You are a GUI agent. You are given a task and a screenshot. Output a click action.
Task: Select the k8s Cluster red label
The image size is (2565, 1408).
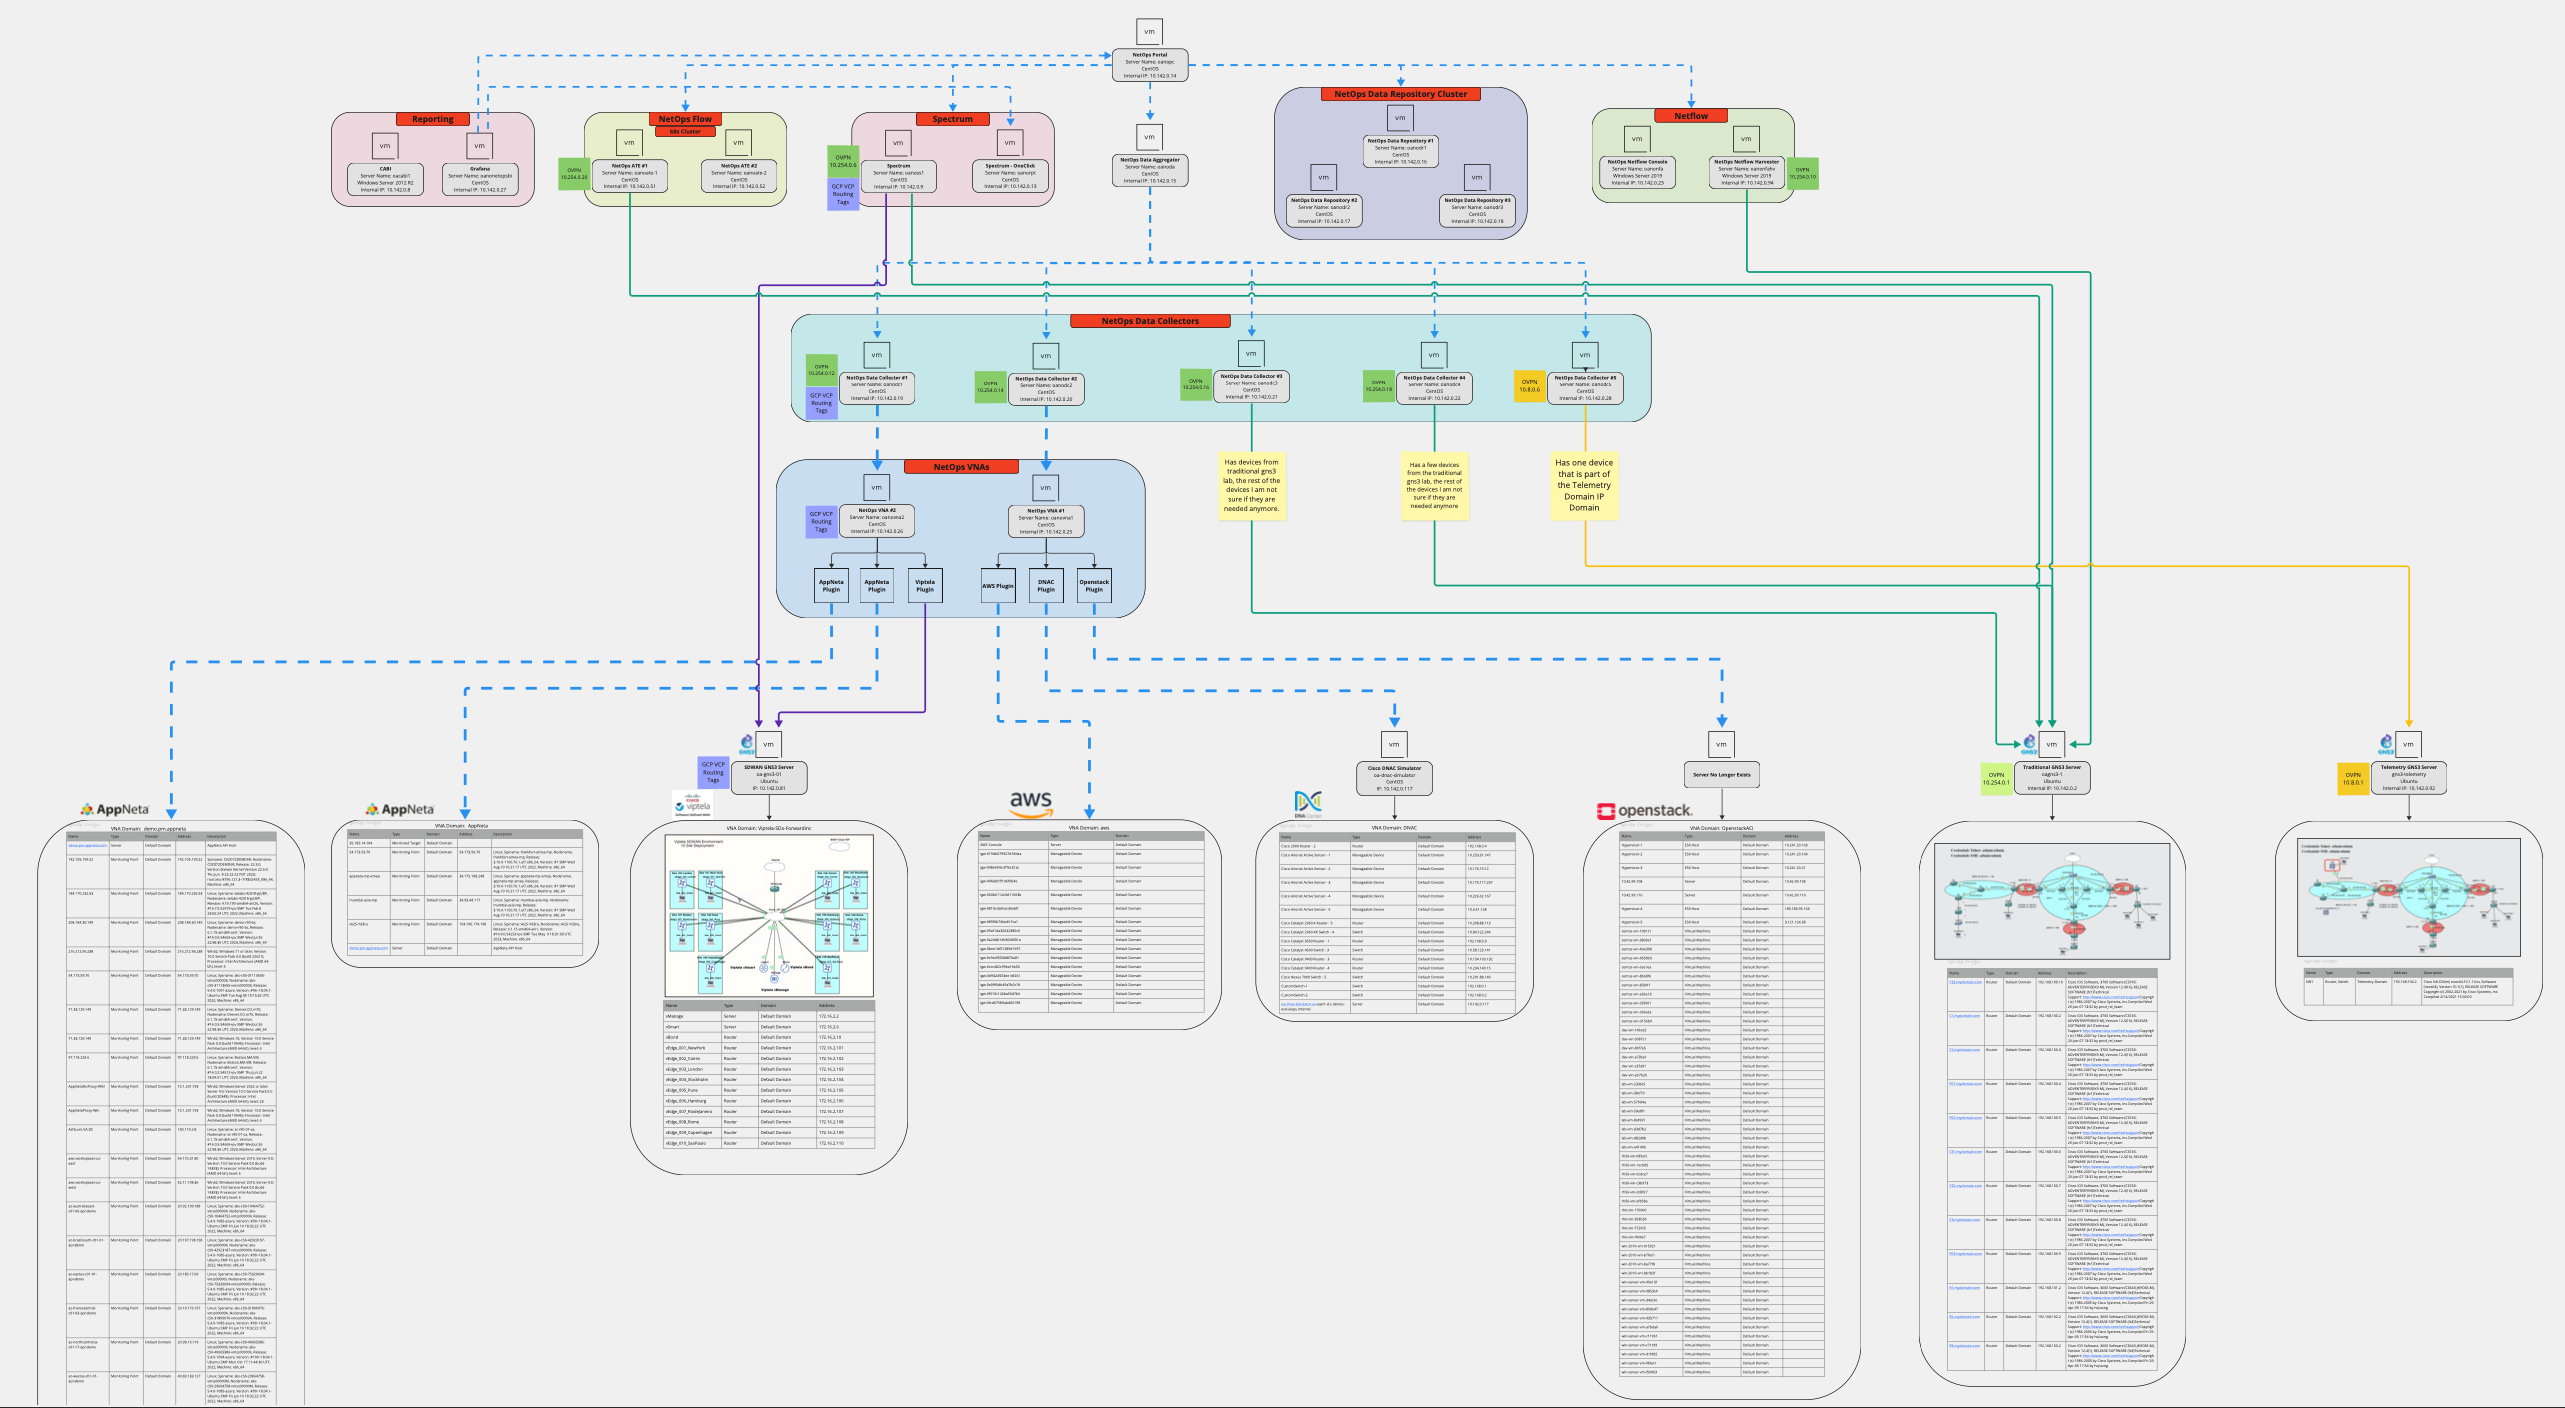pos(685,132)
